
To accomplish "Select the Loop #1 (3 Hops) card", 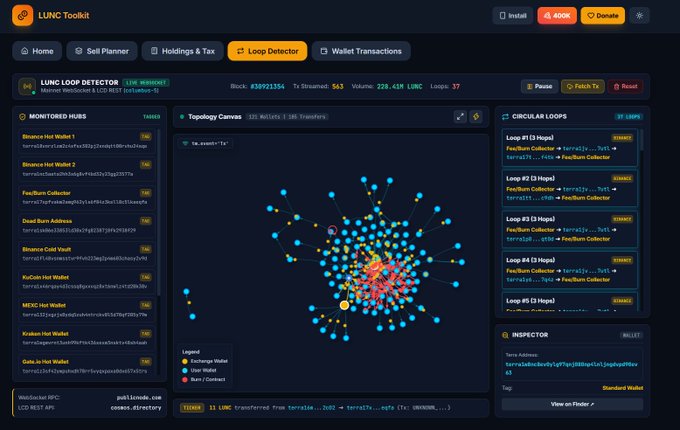I will 569,147.
